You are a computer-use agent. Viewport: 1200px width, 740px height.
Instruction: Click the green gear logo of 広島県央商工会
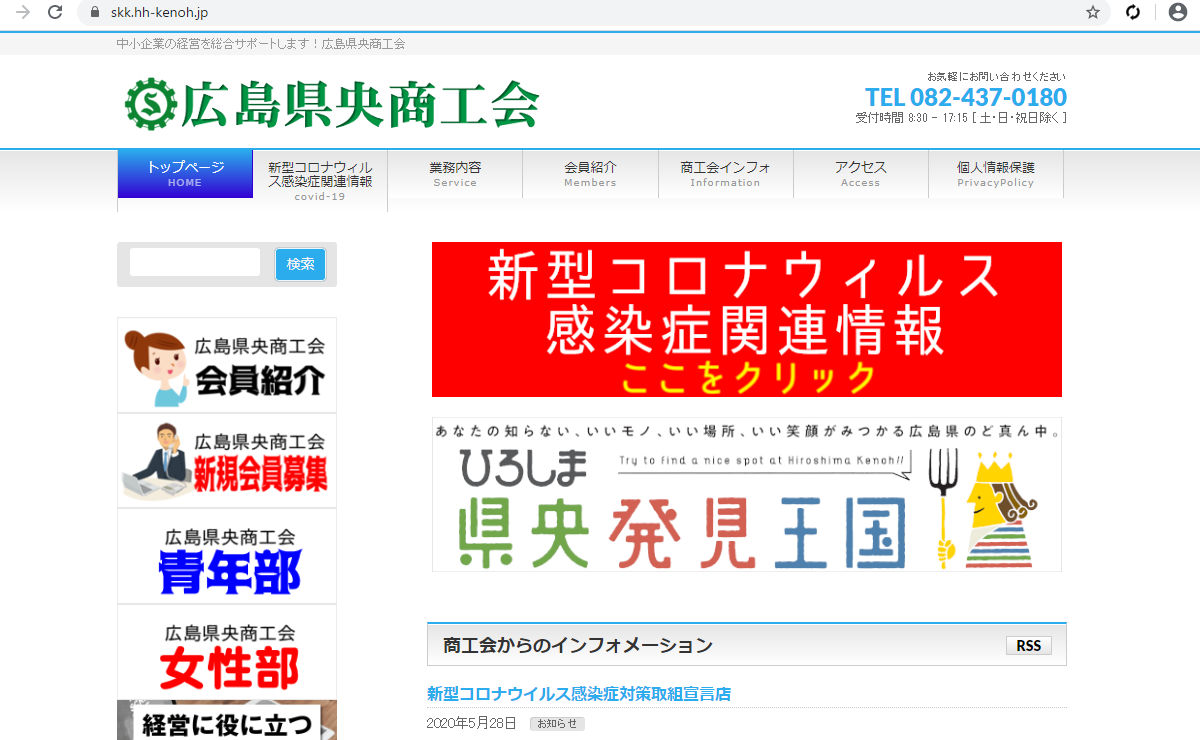pos(151,104)
